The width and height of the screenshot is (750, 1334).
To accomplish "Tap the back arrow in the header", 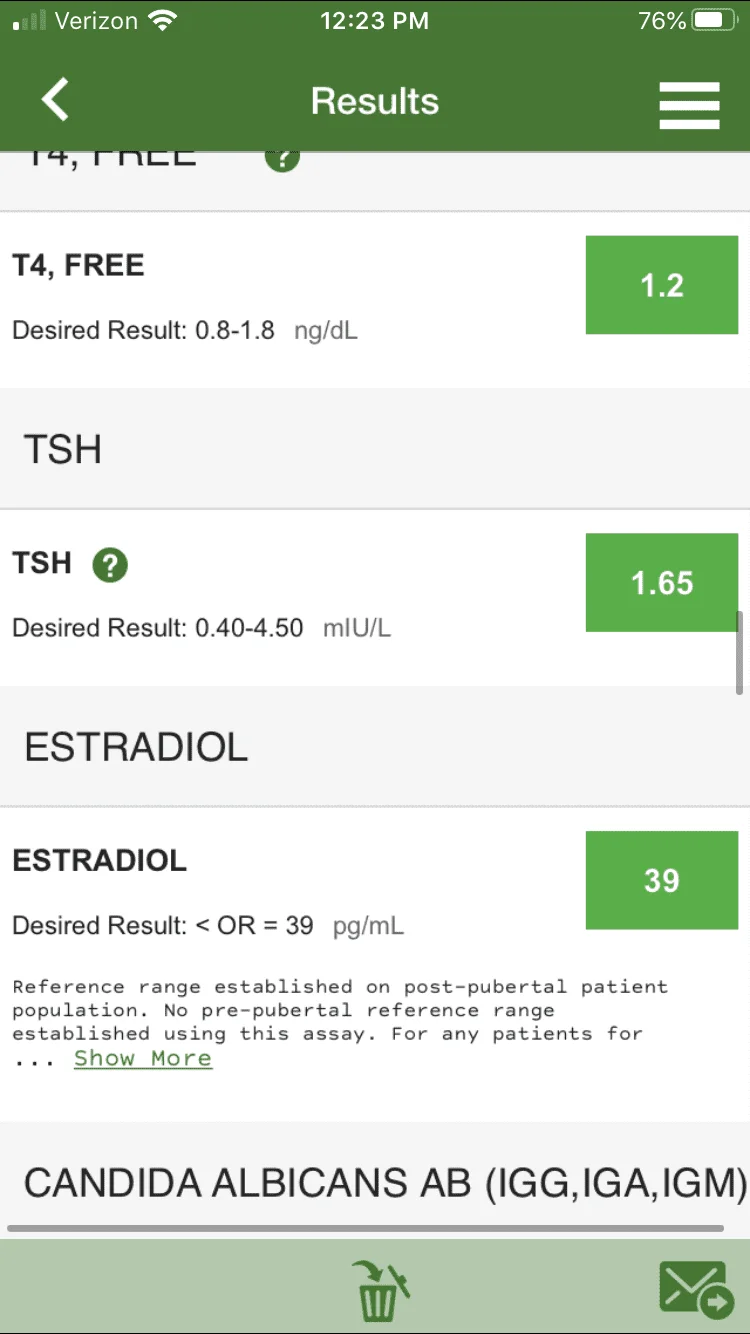I will click(x=55, y=101).
